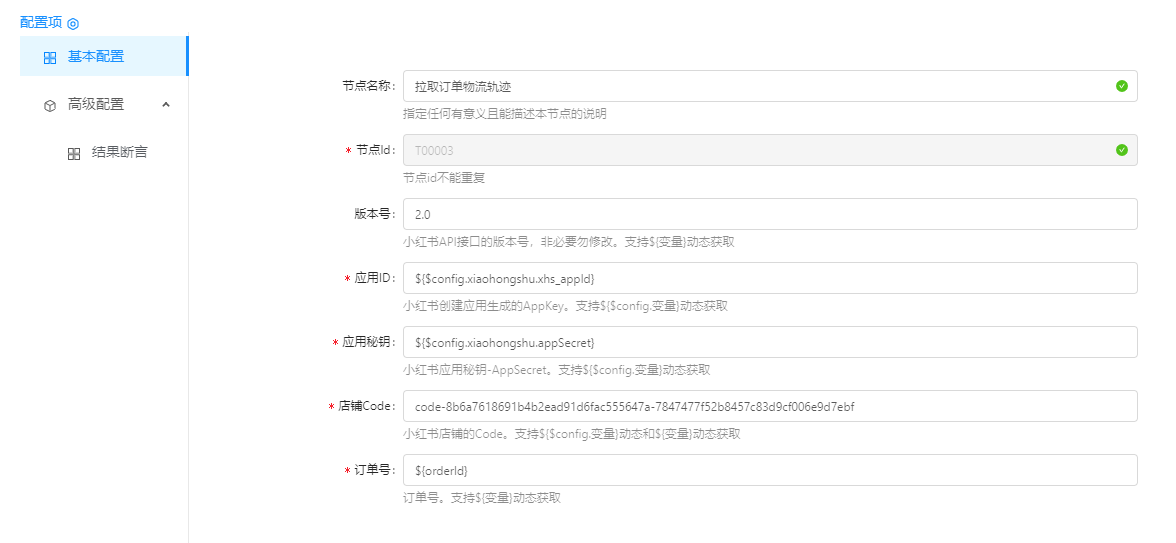Click the settings icon beside 配置项 title
This screenshot has height=543, width=1176.
click(73, 23)
